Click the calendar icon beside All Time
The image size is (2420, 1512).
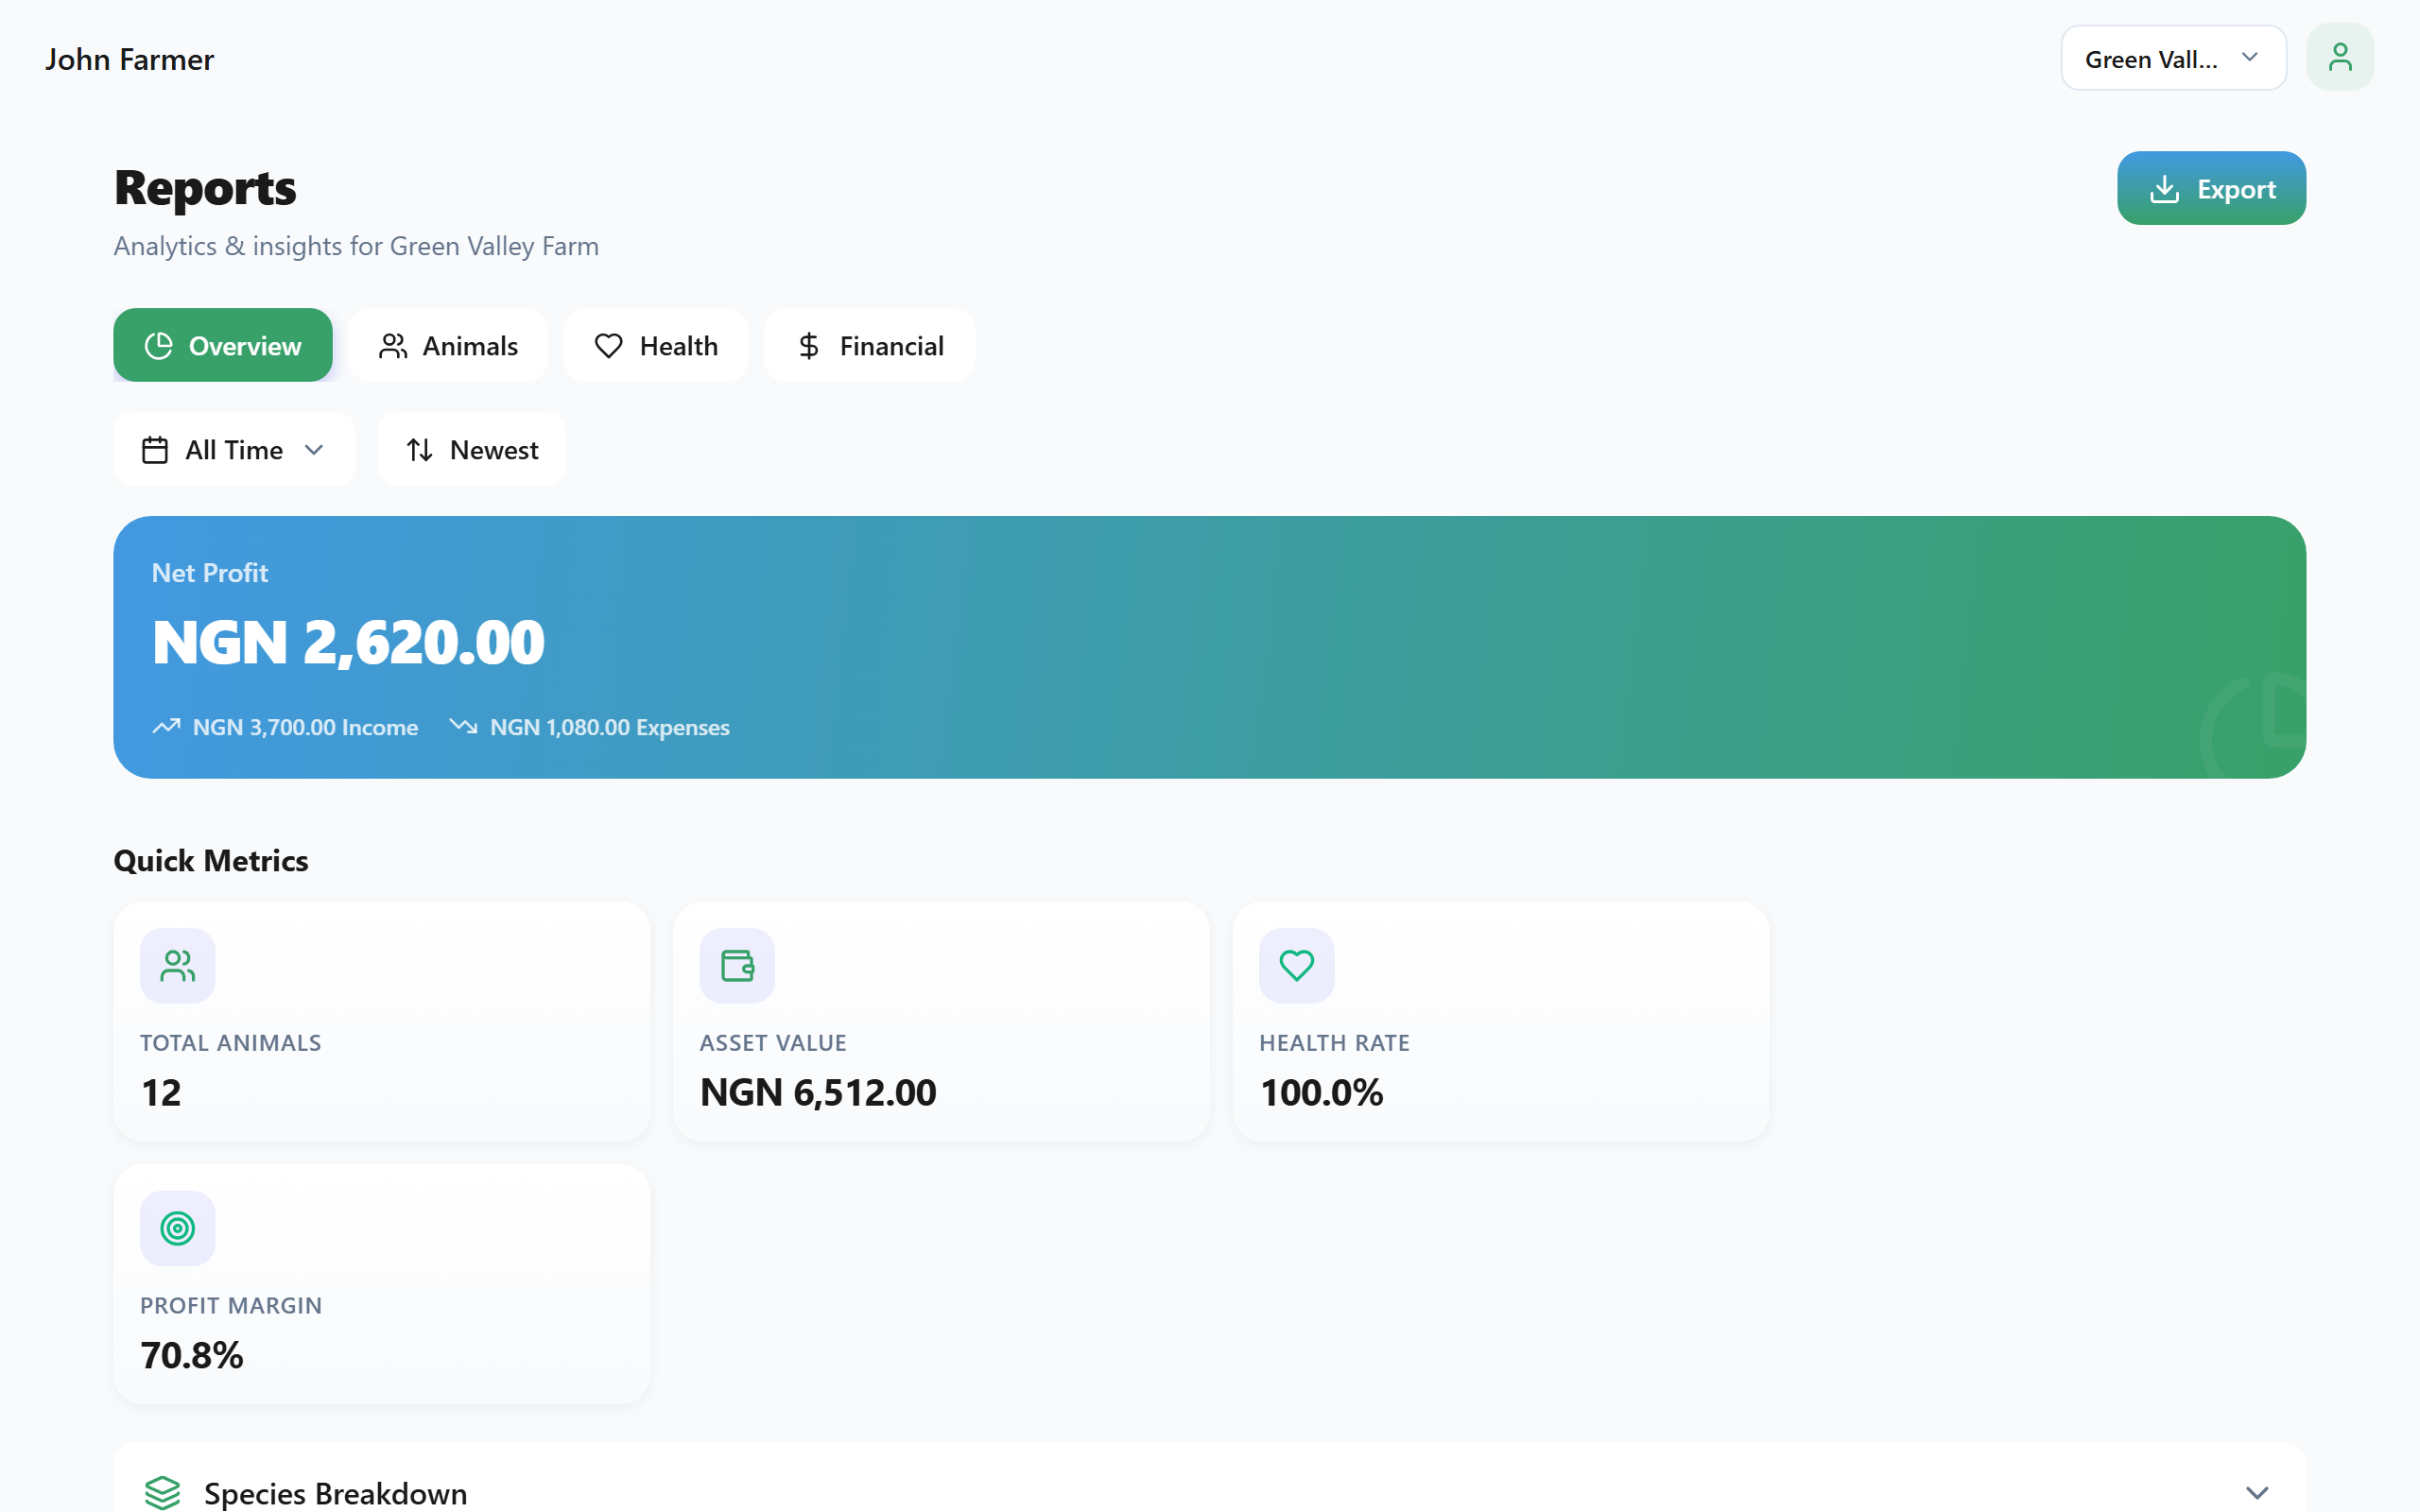click(155, 450)
